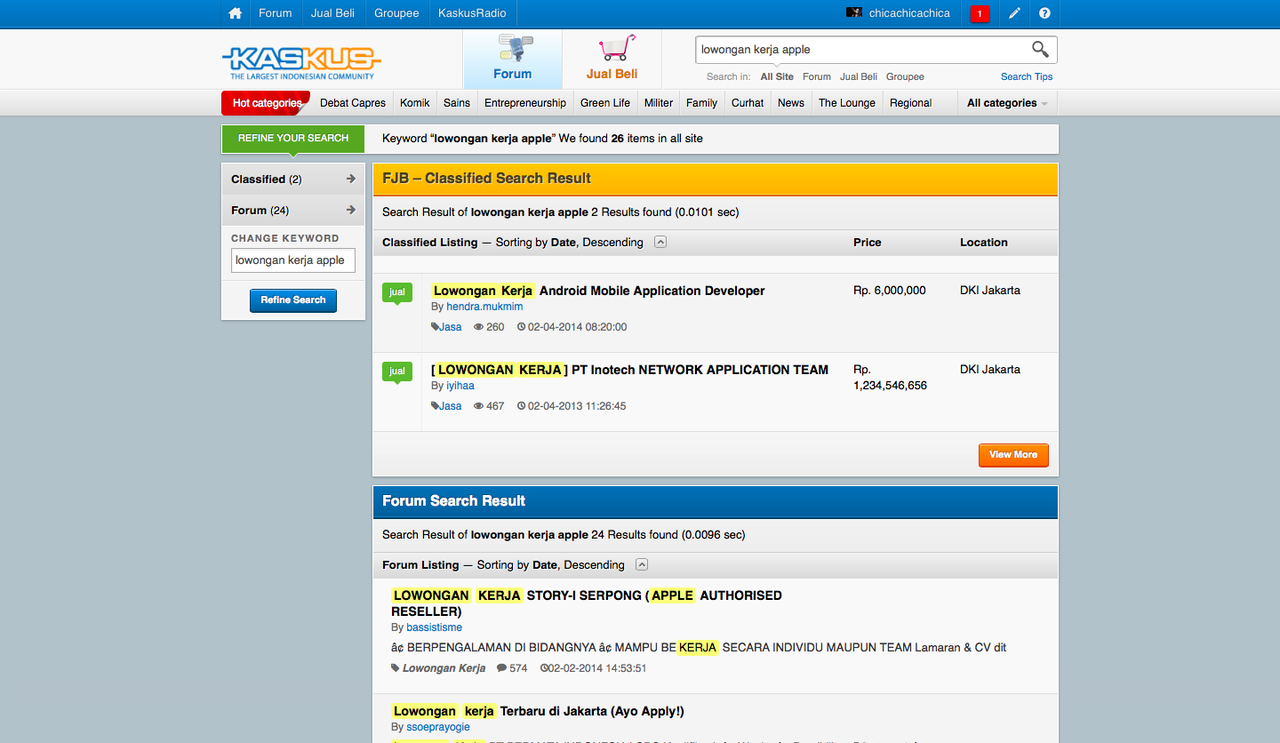
Task: Open The Lounge category
Action: [847, 103]
